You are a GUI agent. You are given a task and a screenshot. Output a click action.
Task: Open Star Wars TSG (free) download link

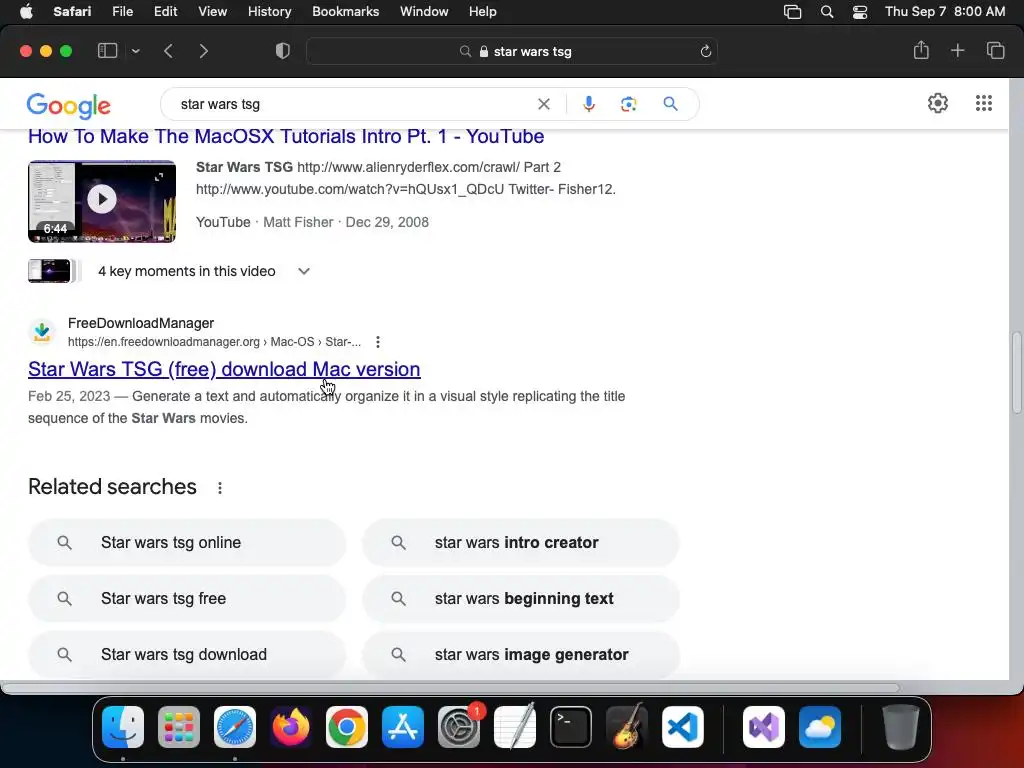coord(224,369)
